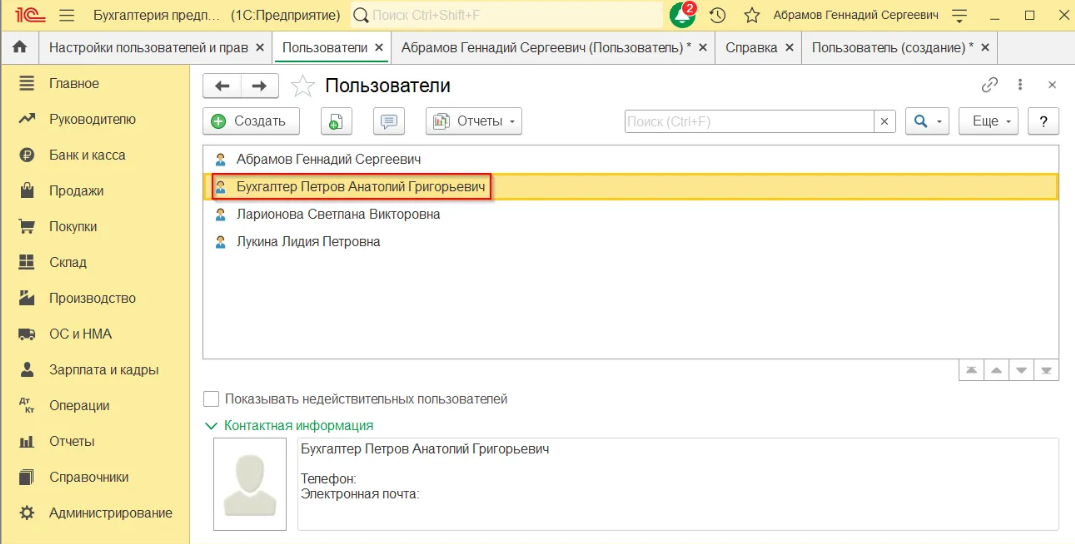The height and width of the screenshot is (544, 1075).
Task: Open the notifications bell icon
Action: pyautogui.click(x=682, y=16)
